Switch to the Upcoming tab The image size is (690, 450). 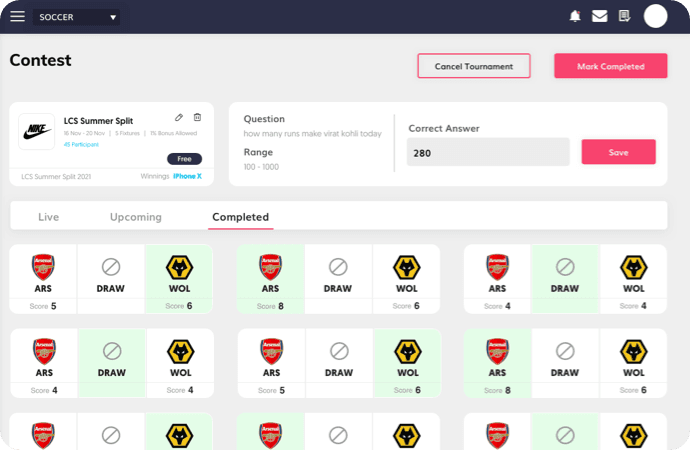[x=135, y=217]
